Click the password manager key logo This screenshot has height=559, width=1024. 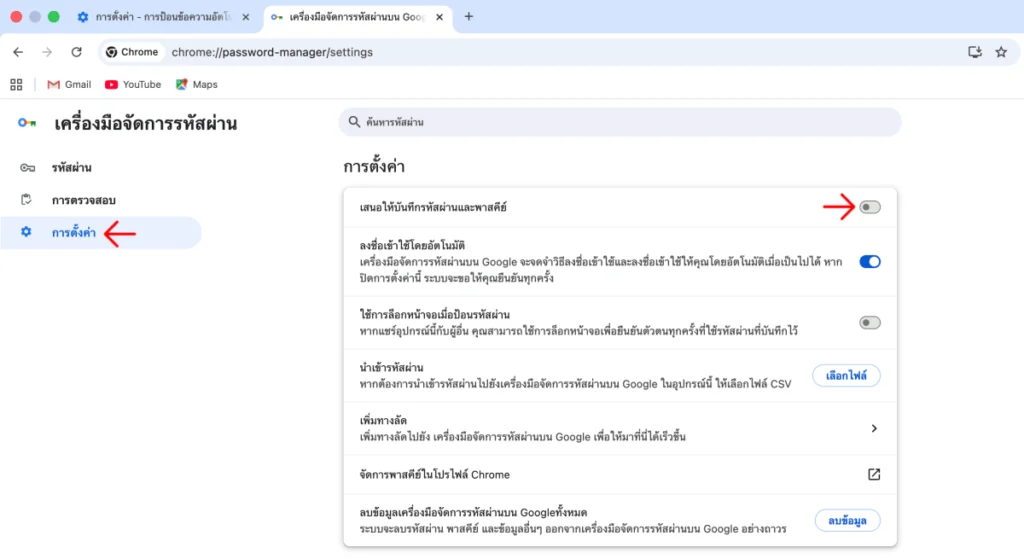click(27, 123)
